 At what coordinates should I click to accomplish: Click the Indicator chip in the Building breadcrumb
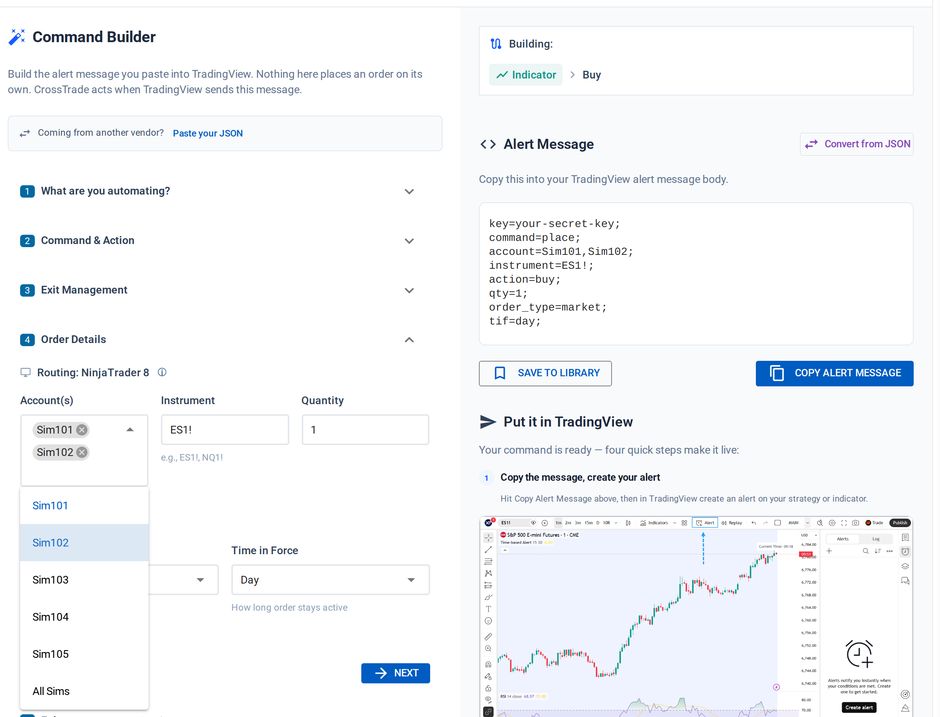point(526,75)
